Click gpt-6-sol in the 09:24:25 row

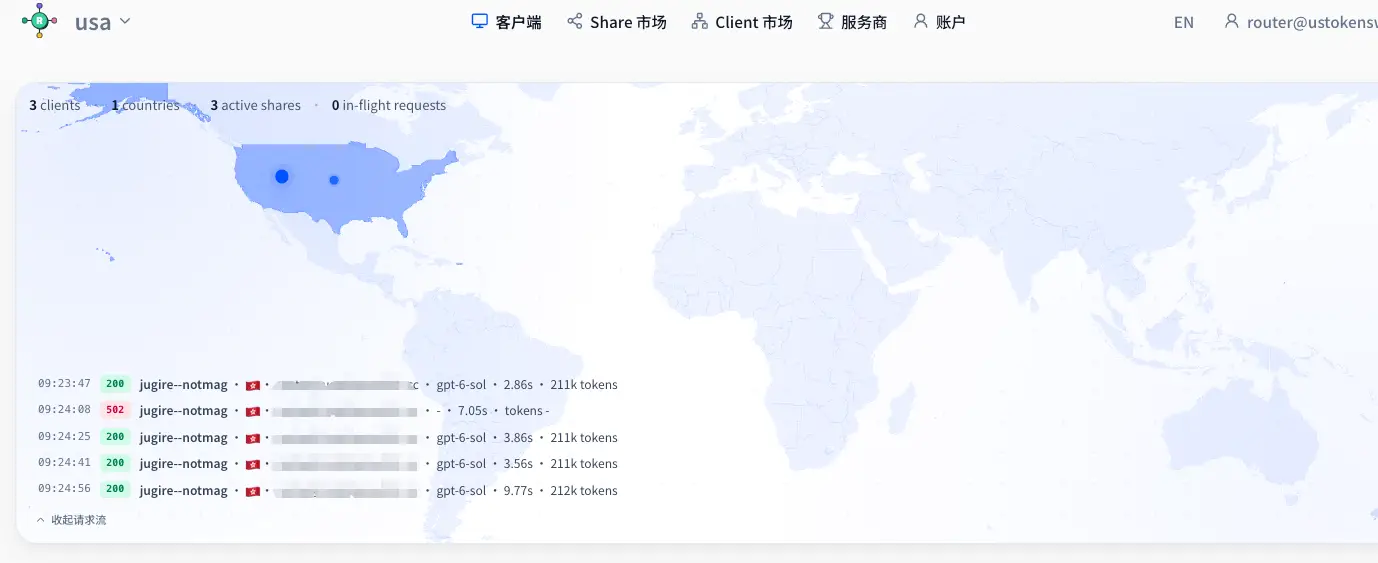461,437
